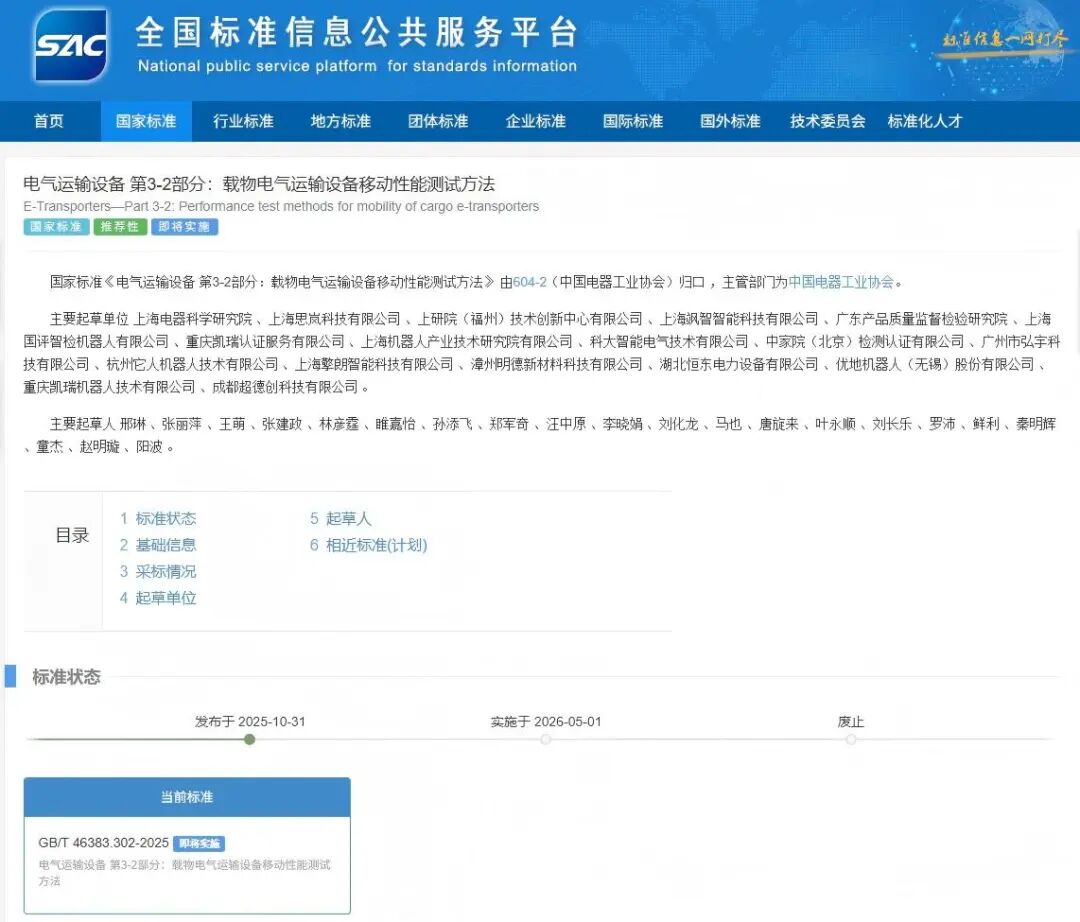Open the 技术委员会 menu item

[x=826, y=120]
